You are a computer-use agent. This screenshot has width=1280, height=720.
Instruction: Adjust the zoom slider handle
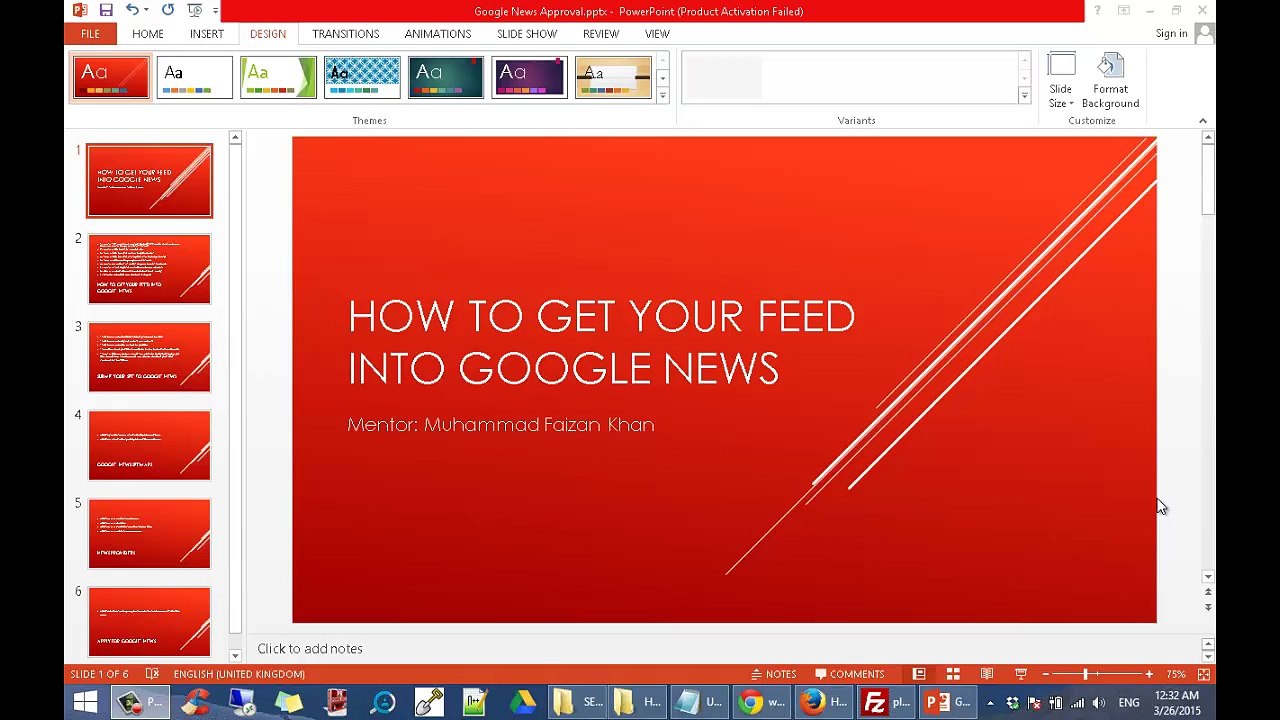click(1085, 674)
